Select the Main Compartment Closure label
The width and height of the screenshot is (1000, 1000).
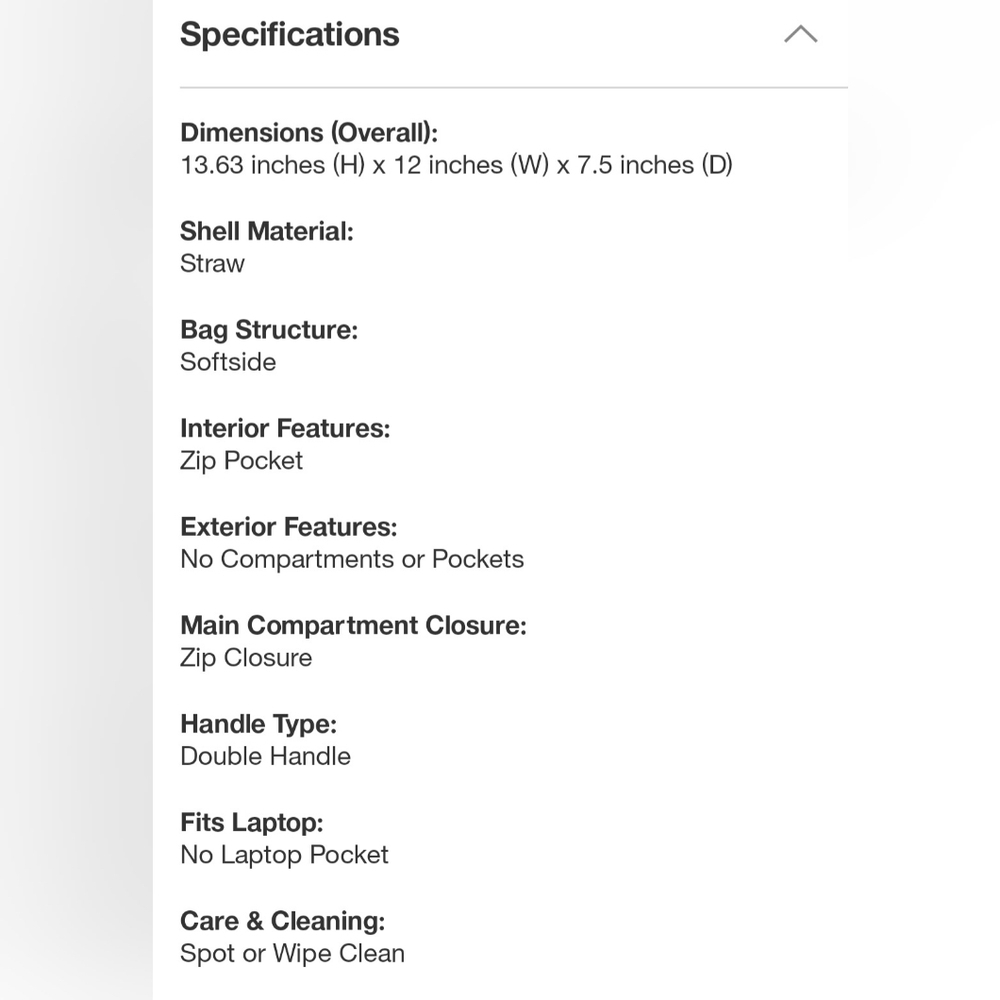354,626
